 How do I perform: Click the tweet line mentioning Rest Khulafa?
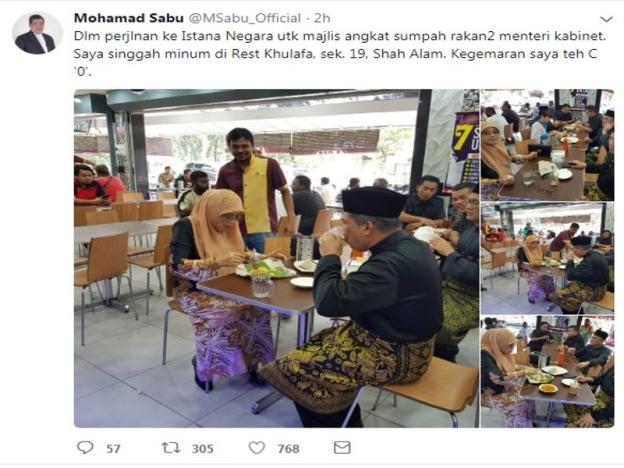(335, 54)
